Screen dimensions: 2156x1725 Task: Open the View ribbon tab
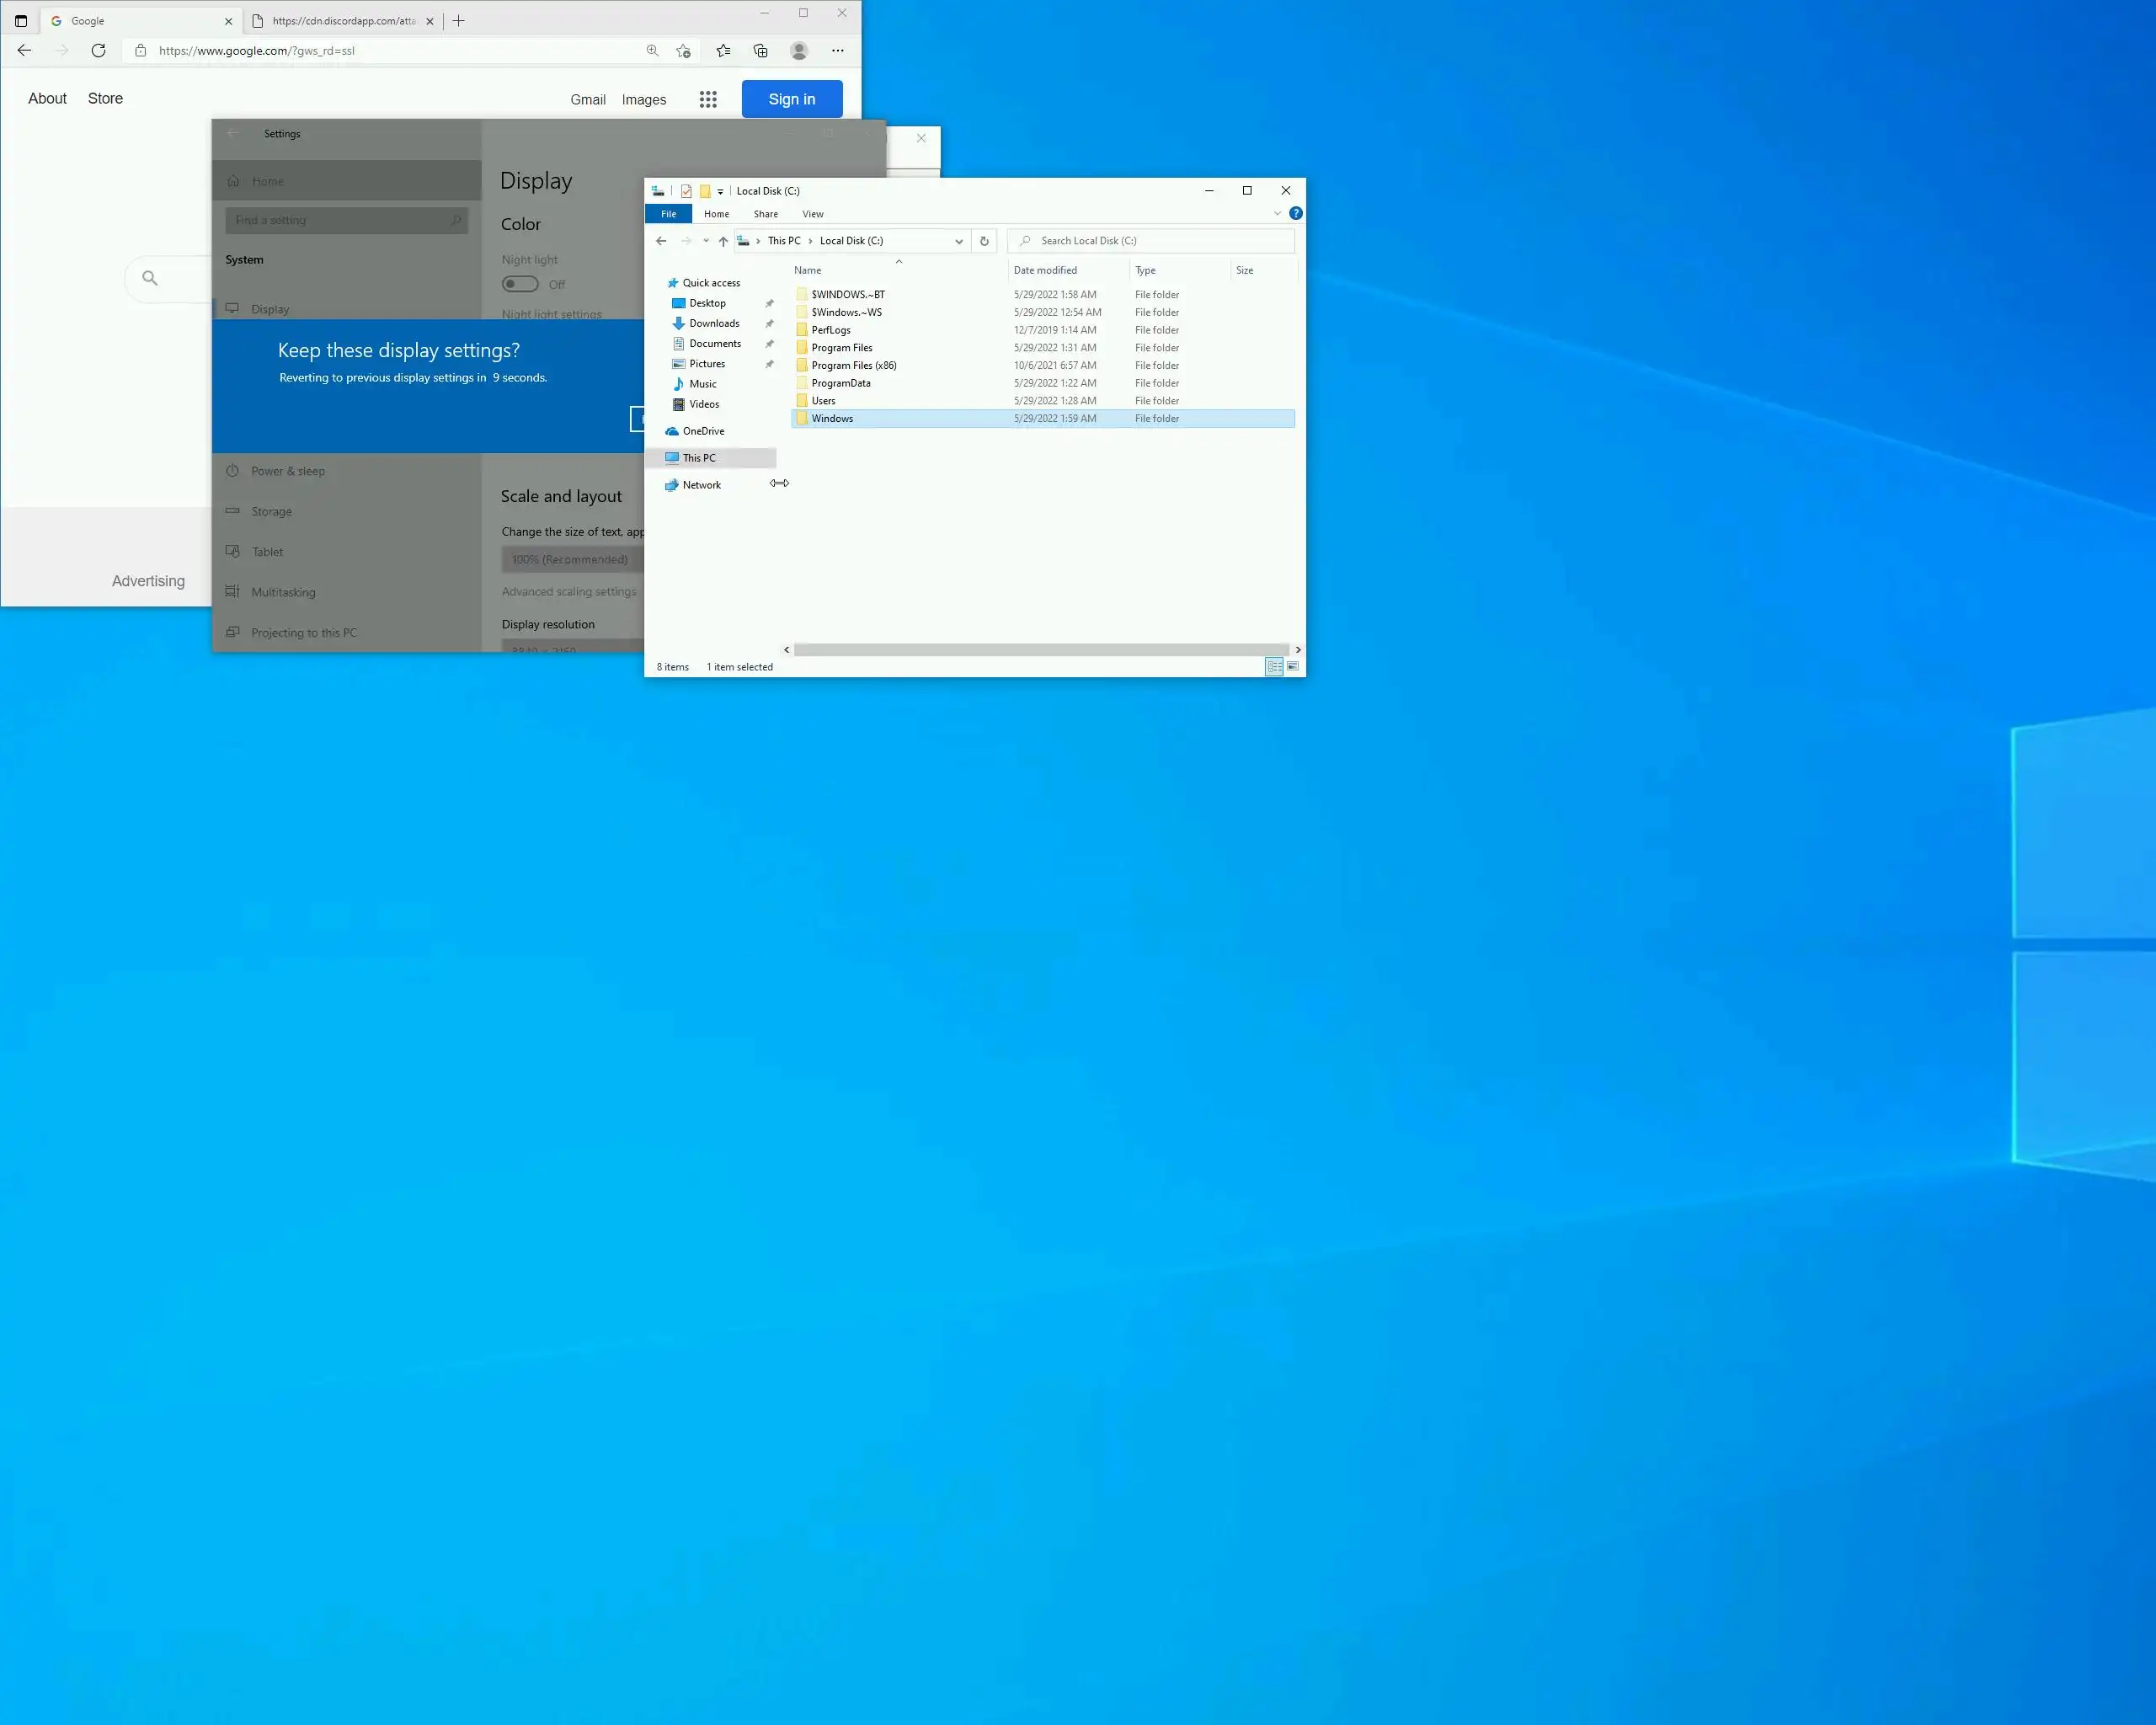pos(812,214)
